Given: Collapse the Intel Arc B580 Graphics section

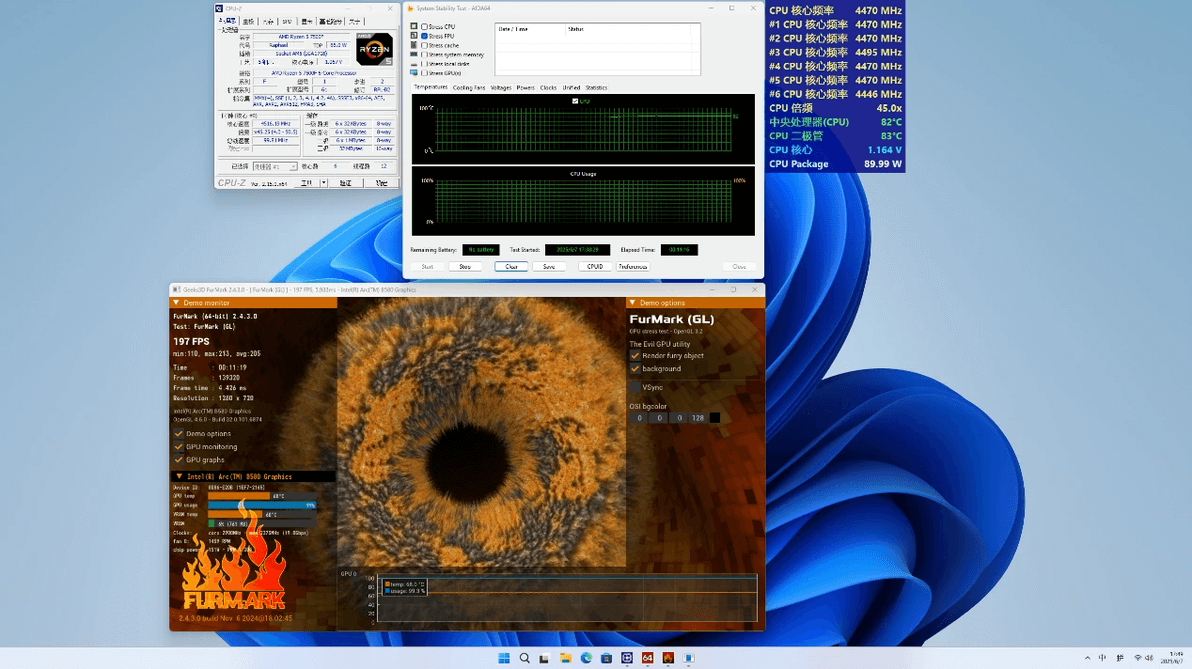Looking at the screenshot, I should (179, 476).
